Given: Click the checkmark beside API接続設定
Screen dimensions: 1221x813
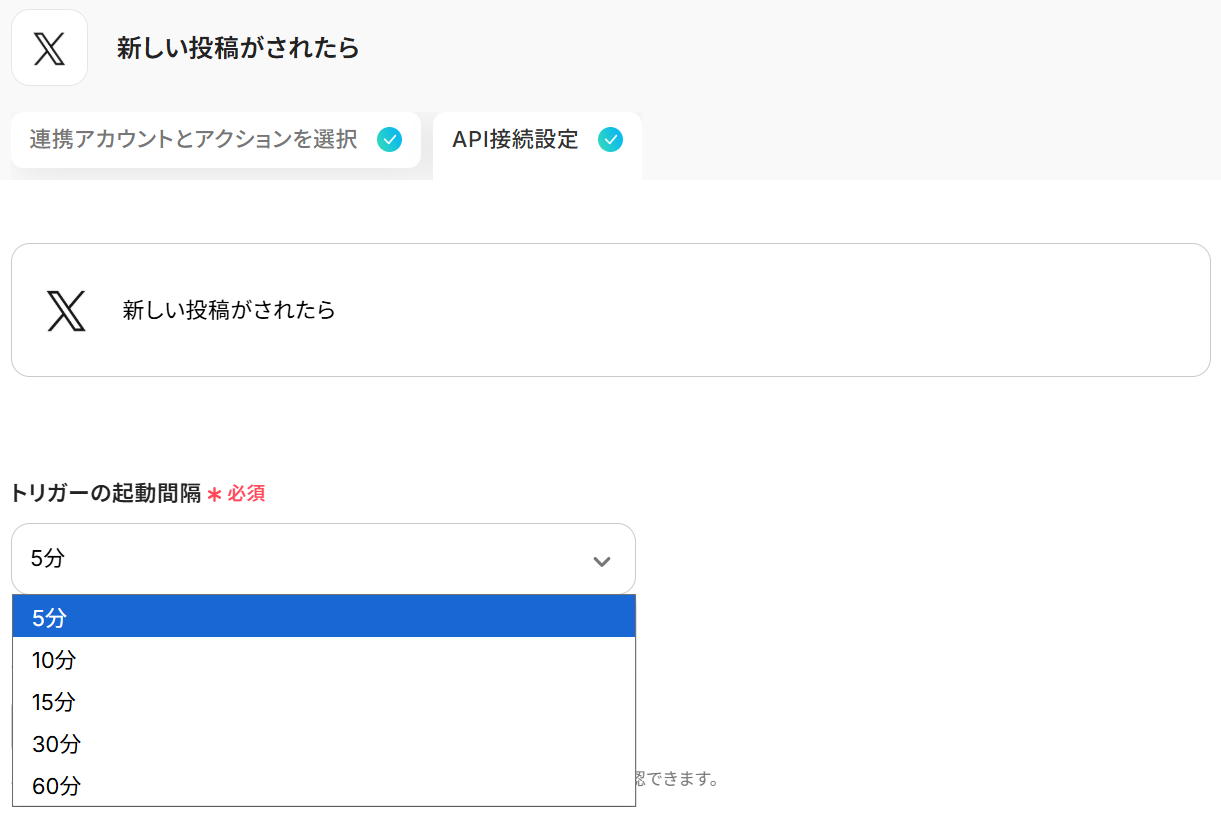Looking at the screenshot, I should [x=610, y=140].
